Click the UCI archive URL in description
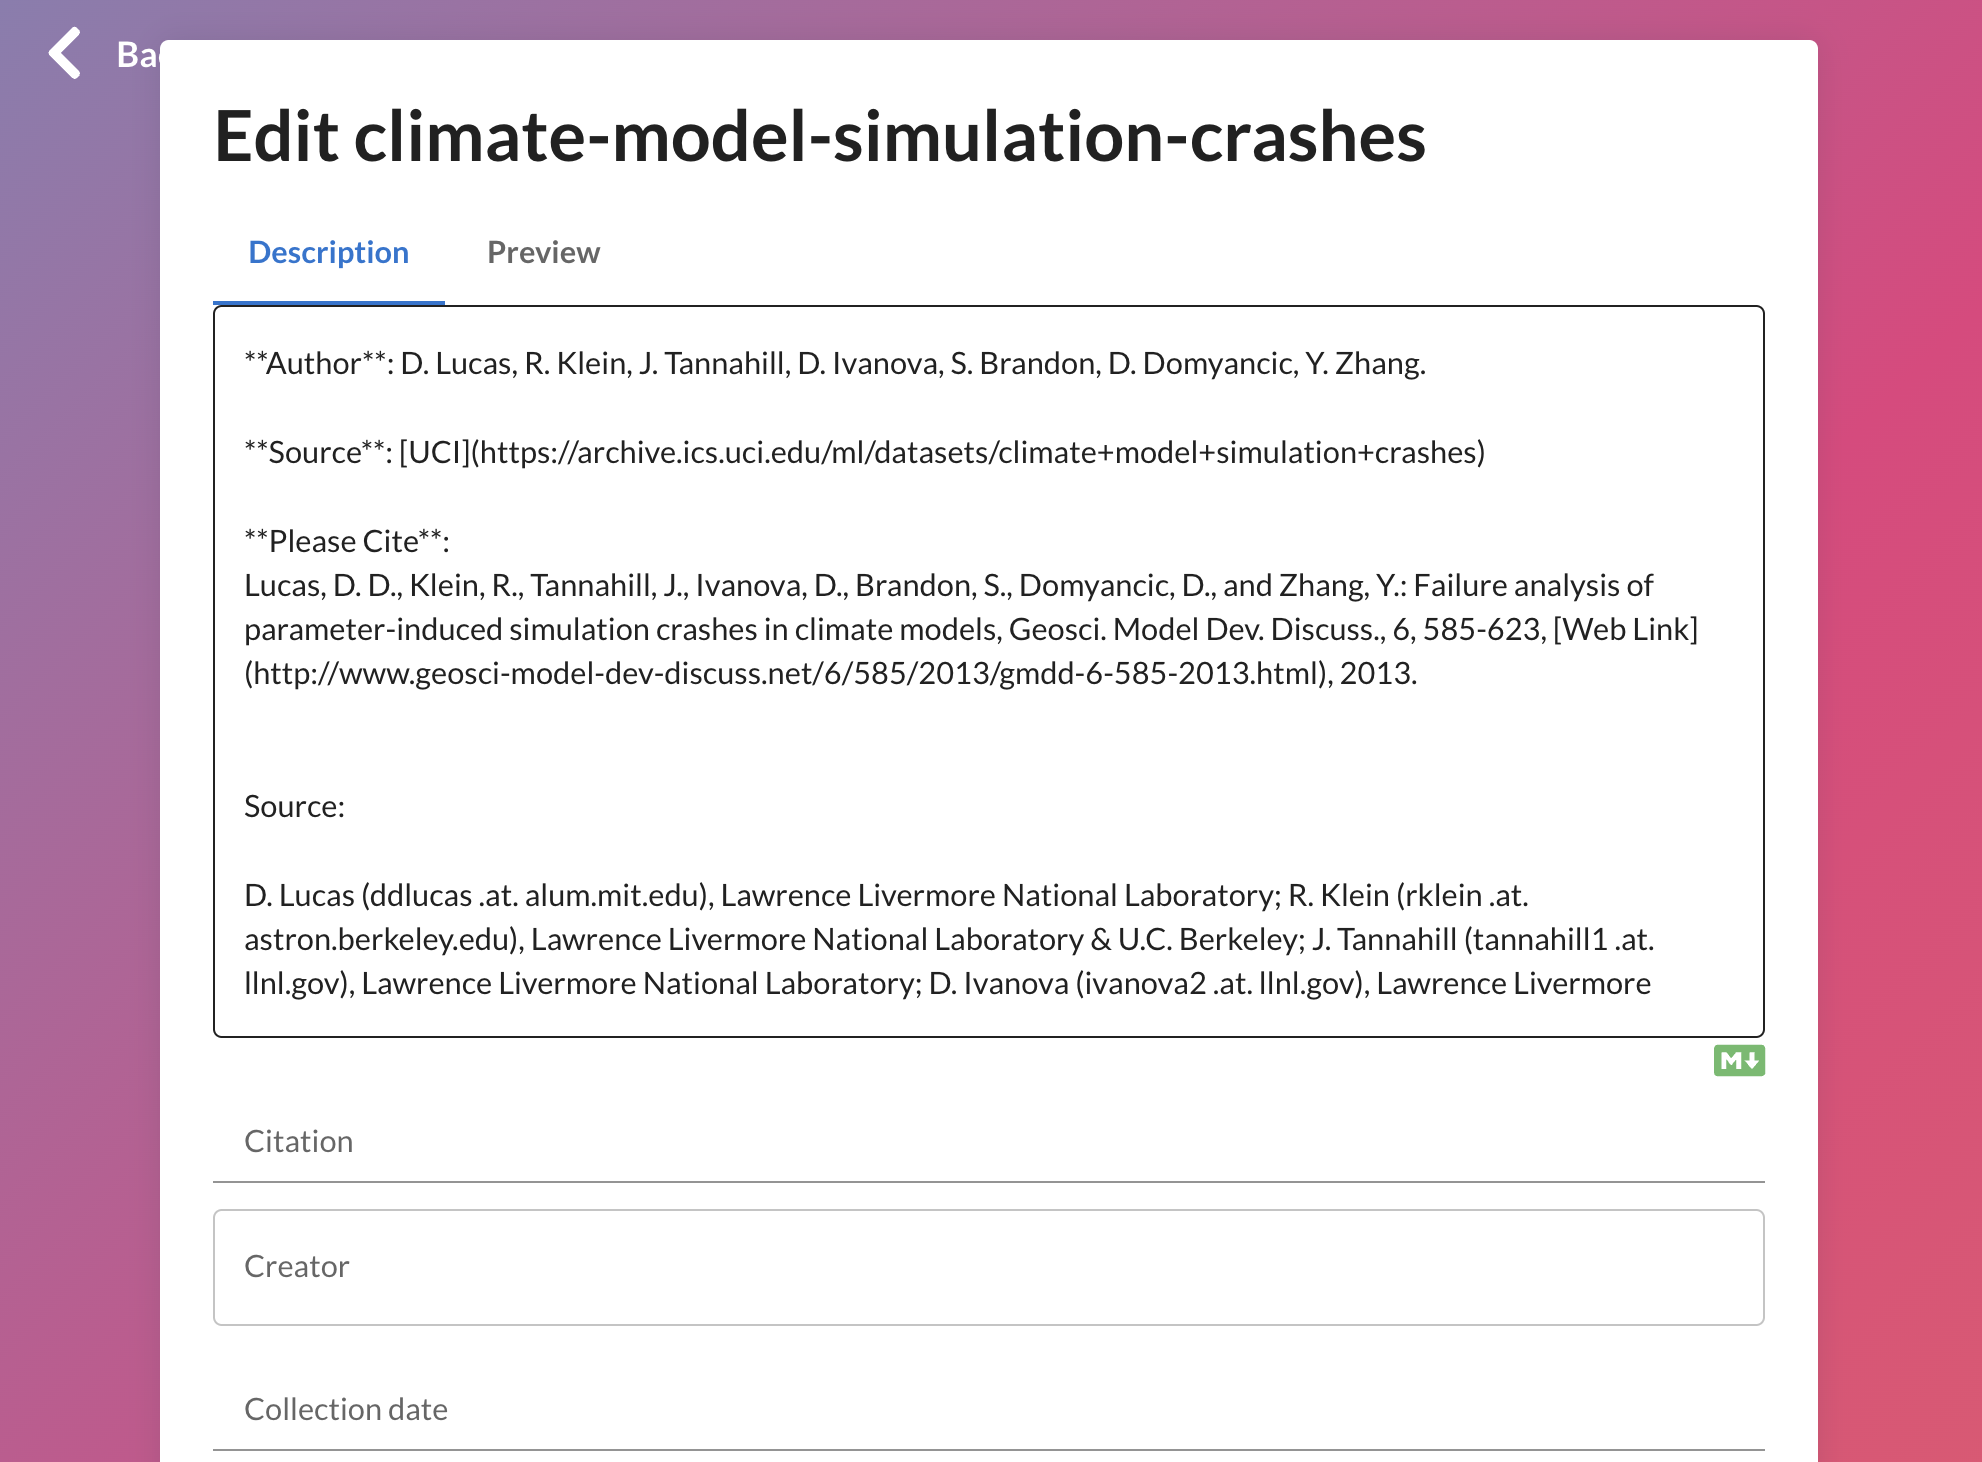The width and height of the screenshot is (1982, 1462). click(977, 453)
